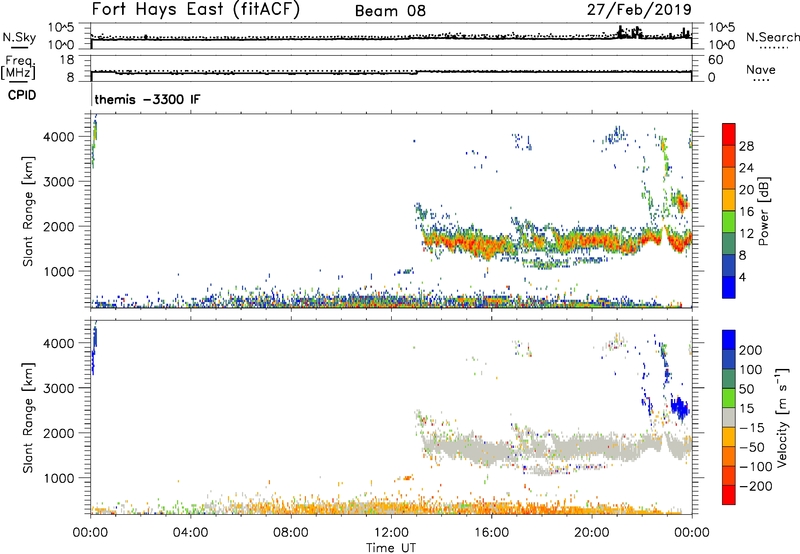
Task: Click the "08:00" time tick label
Action: [291, 533]
